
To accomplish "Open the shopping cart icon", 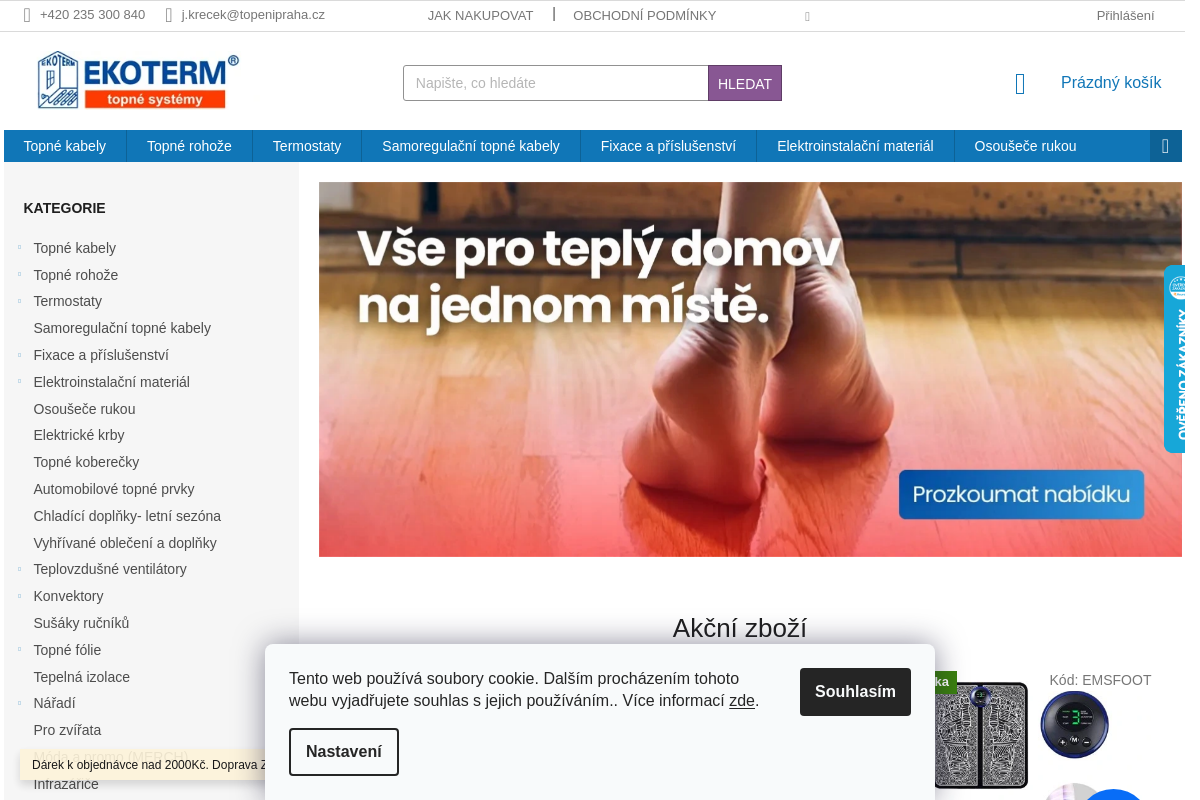I will (x=1020, y=84).
